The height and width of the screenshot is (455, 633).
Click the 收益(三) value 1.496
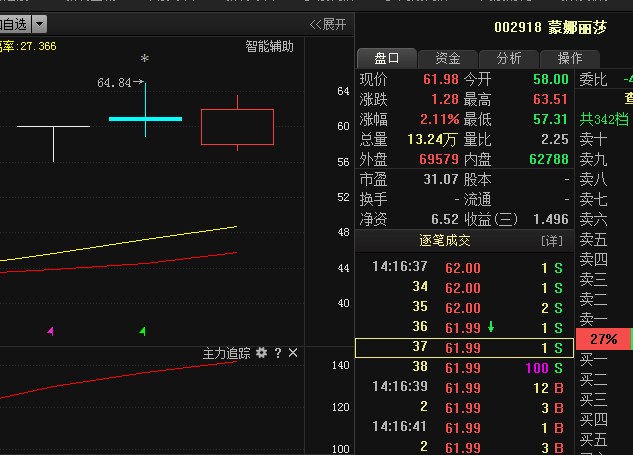(x=551, y=219)
